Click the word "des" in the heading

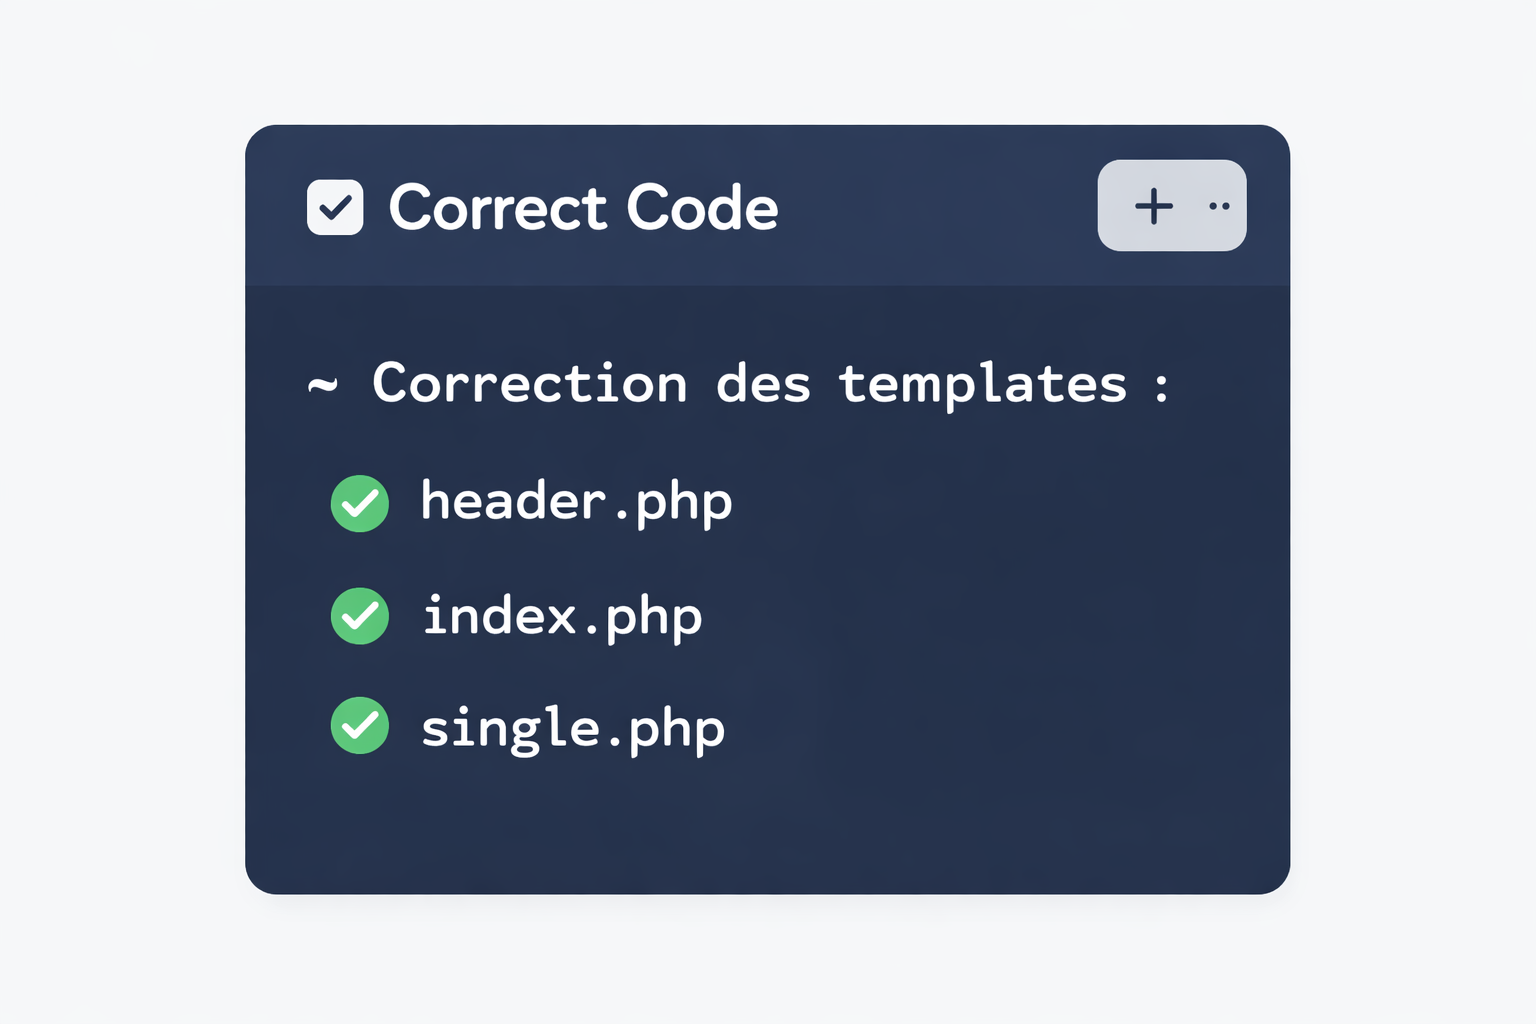(763, 384)
